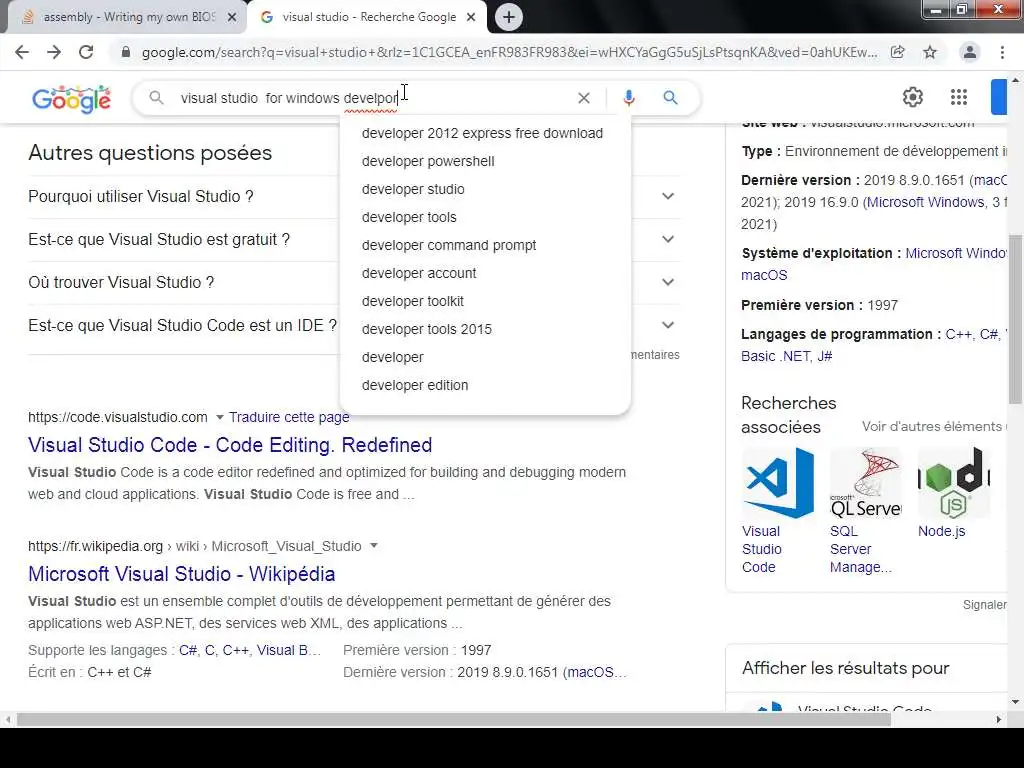Open 'Microsoft Visual Studio - Wikipédia' result
Viewport: 1024px width, 768px height.
[x=182, y=574]
